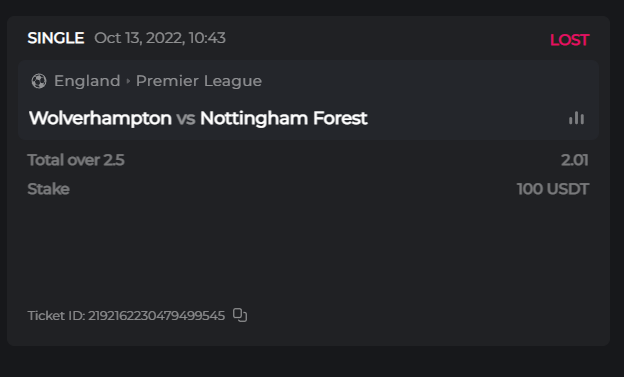Open the England country link
This screenshot has width=624, height=377.
87,81
